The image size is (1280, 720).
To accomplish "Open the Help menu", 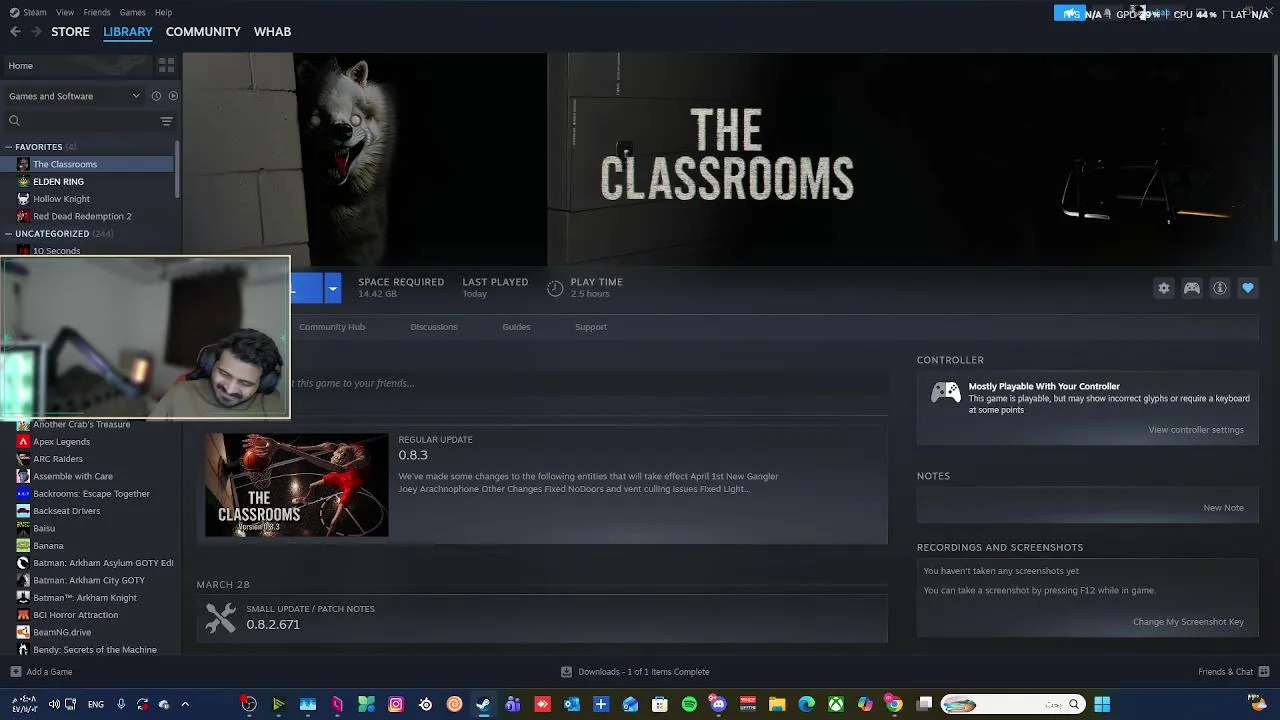I will coord(164,12).
